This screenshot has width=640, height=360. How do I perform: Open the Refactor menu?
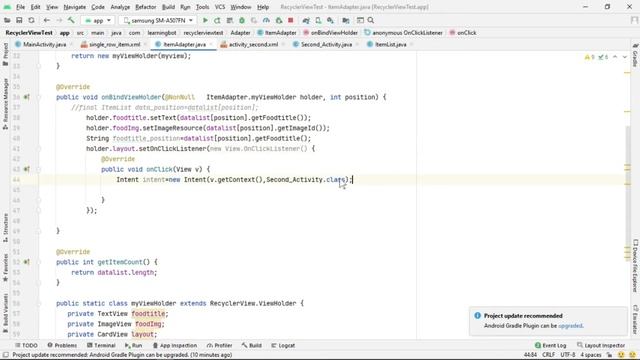coord(146,7)
